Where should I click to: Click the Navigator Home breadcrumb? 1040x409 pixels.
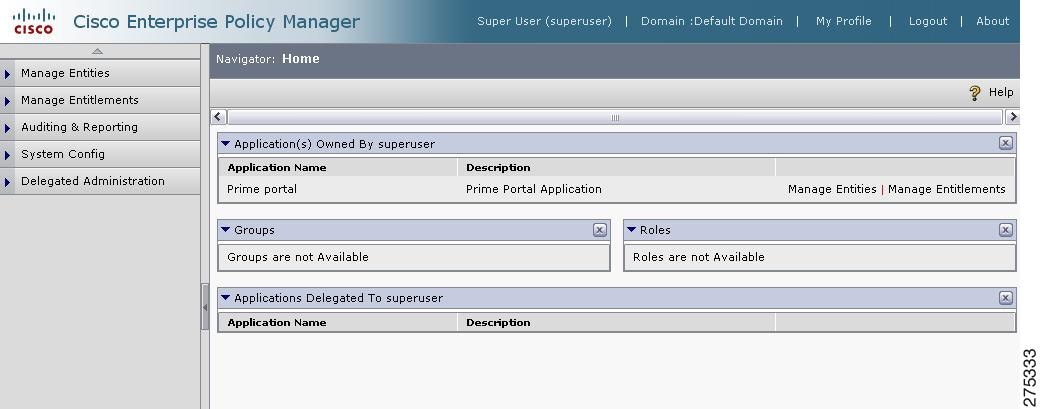click(300, 59)
